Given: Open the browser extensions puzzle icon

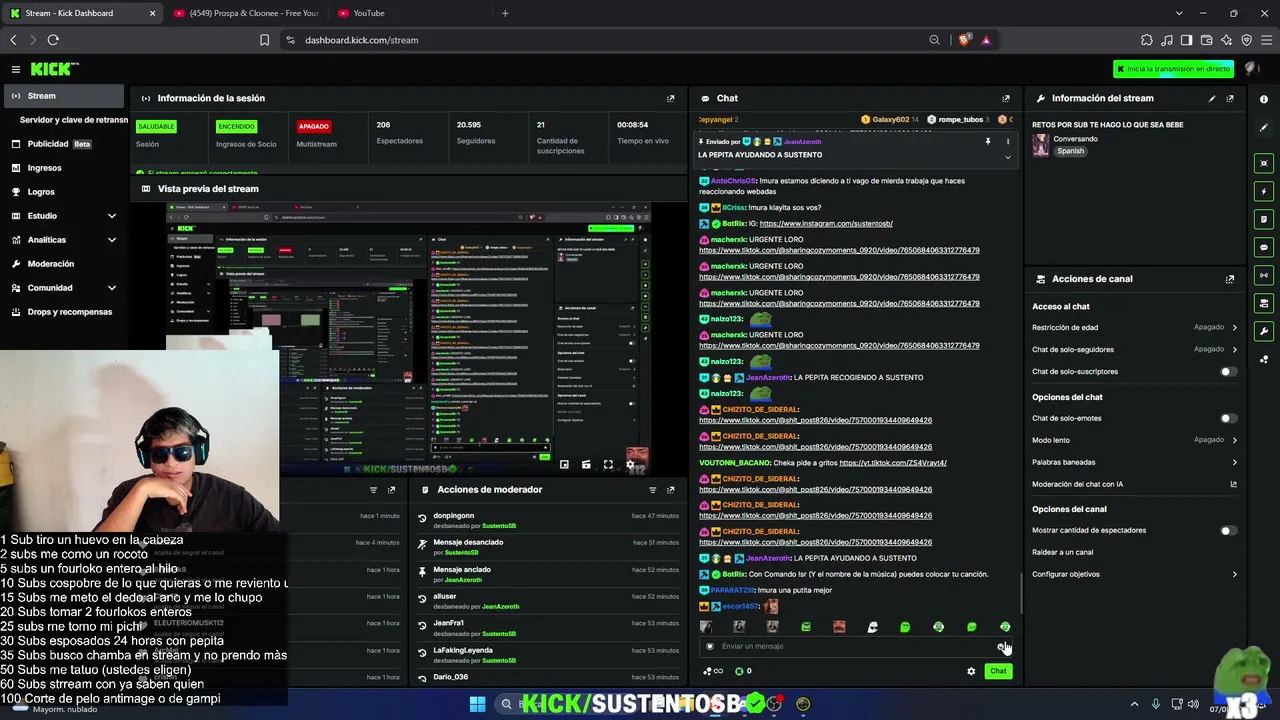Looking at the screenshot, I should point(1146,40).
